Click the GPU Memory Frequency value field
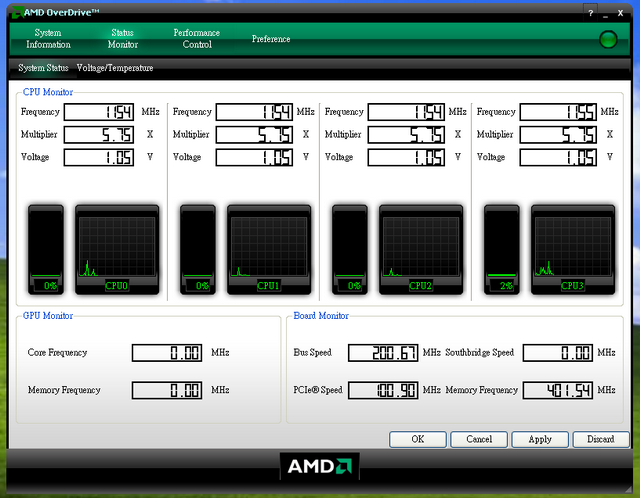Viewport: 640px width, 498px height. [167, 390]
